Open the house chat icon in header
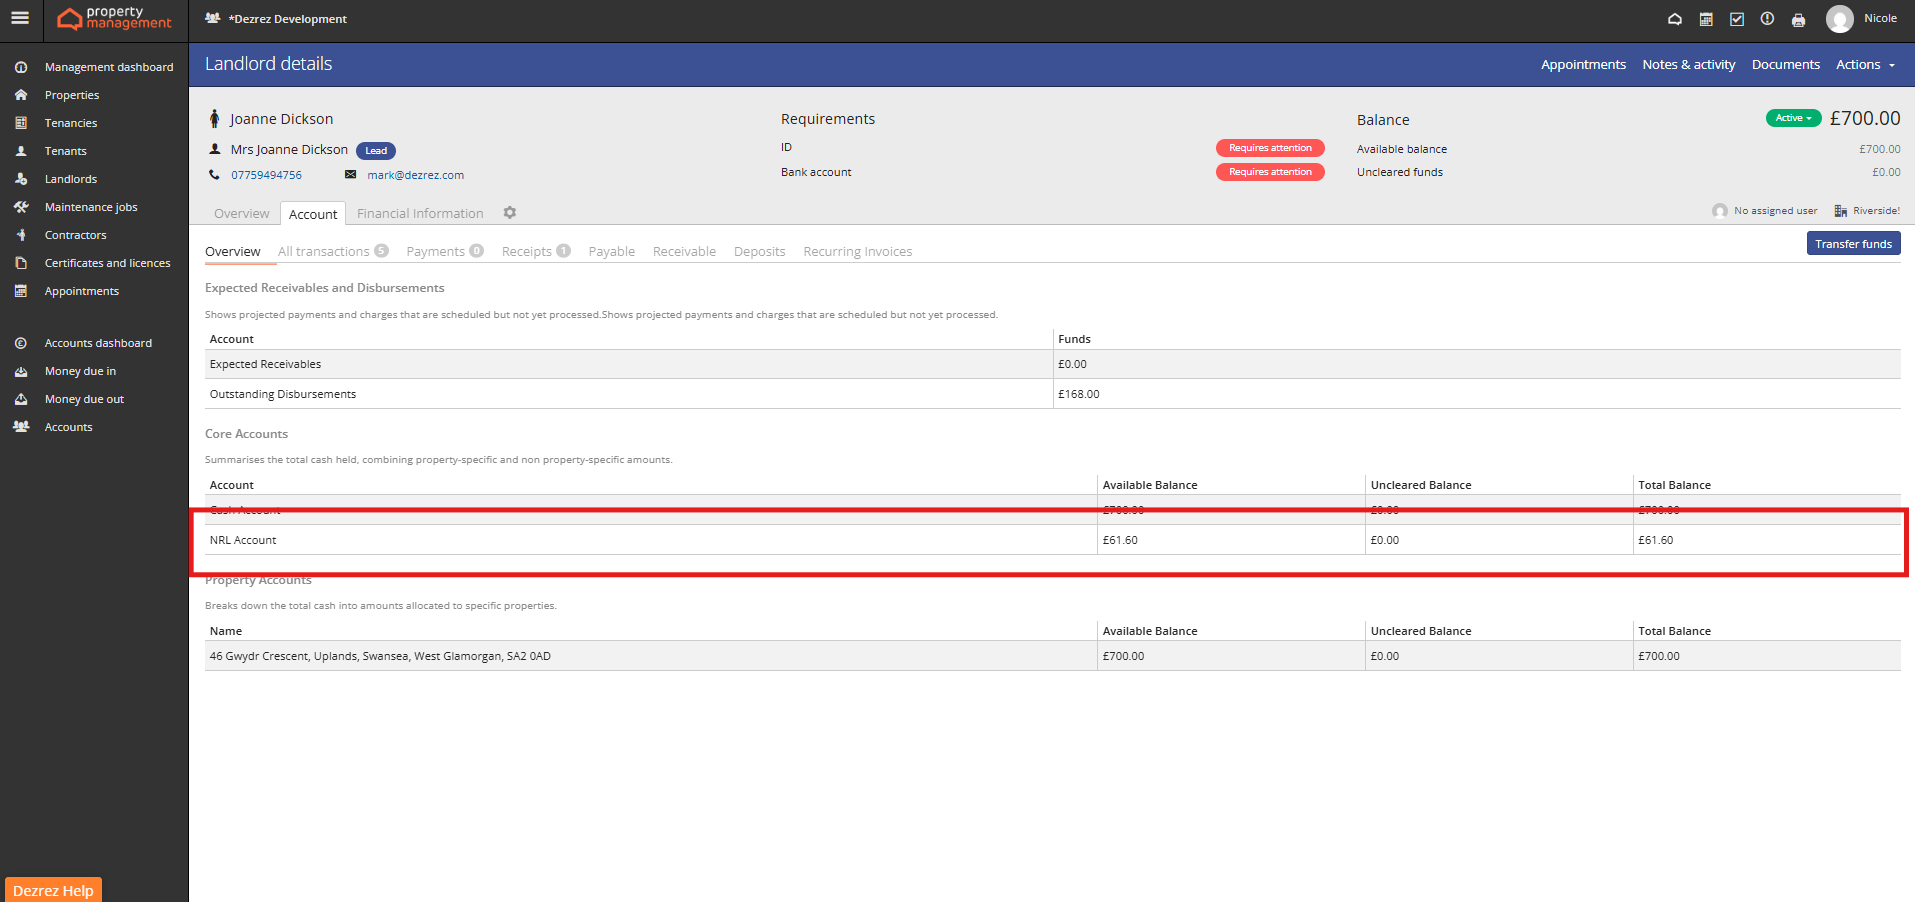Screen dimensions: 1915x902 click(x=1675, y=19)
